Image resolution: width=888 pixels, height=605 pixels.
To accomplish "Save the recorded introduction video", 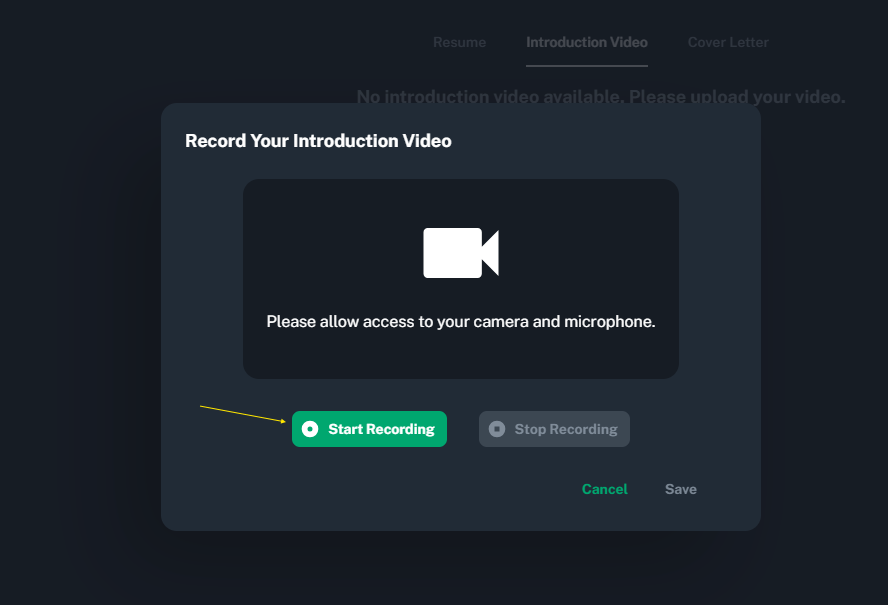I will pos(680,489).
